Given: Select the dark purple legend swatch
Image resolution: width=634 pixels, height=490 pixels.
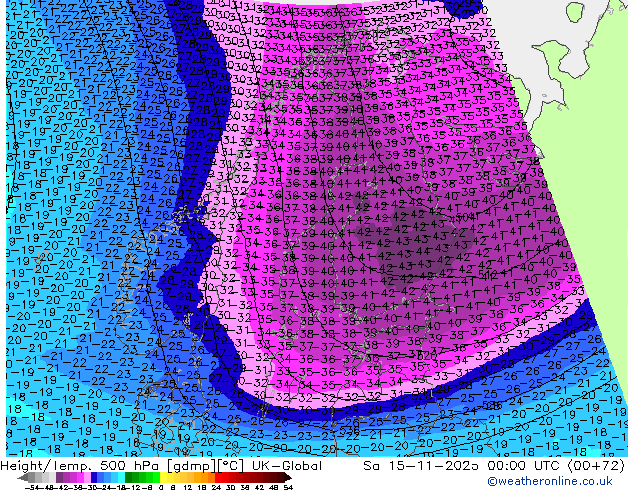Looking at the screenshot, I should (59, 477).
